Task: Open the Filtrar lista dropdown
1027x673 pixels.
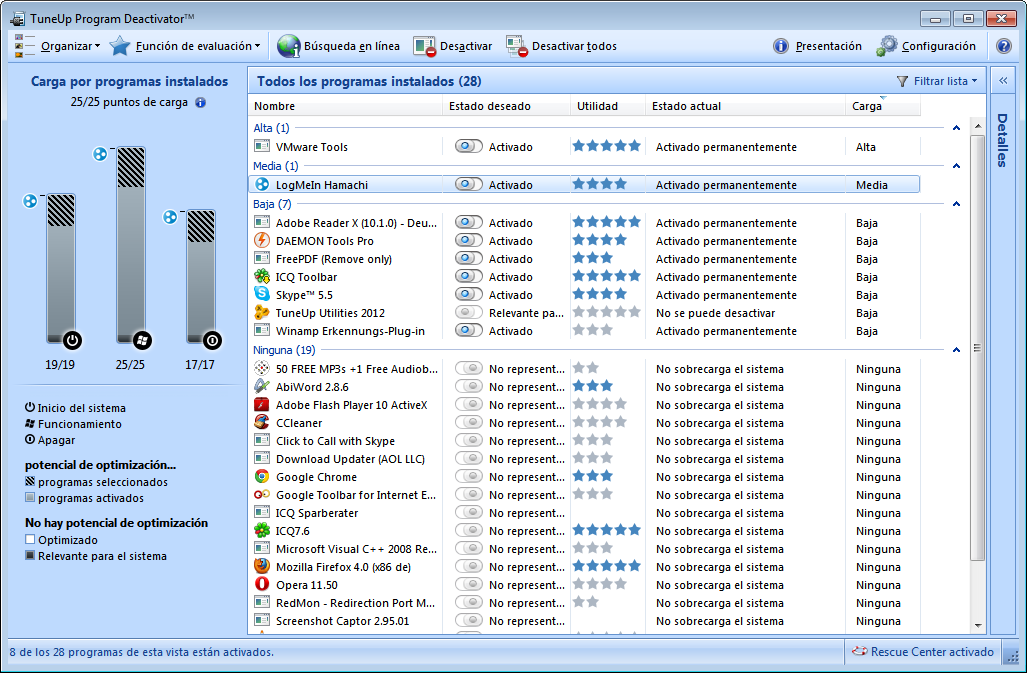Action: point(937,81)
